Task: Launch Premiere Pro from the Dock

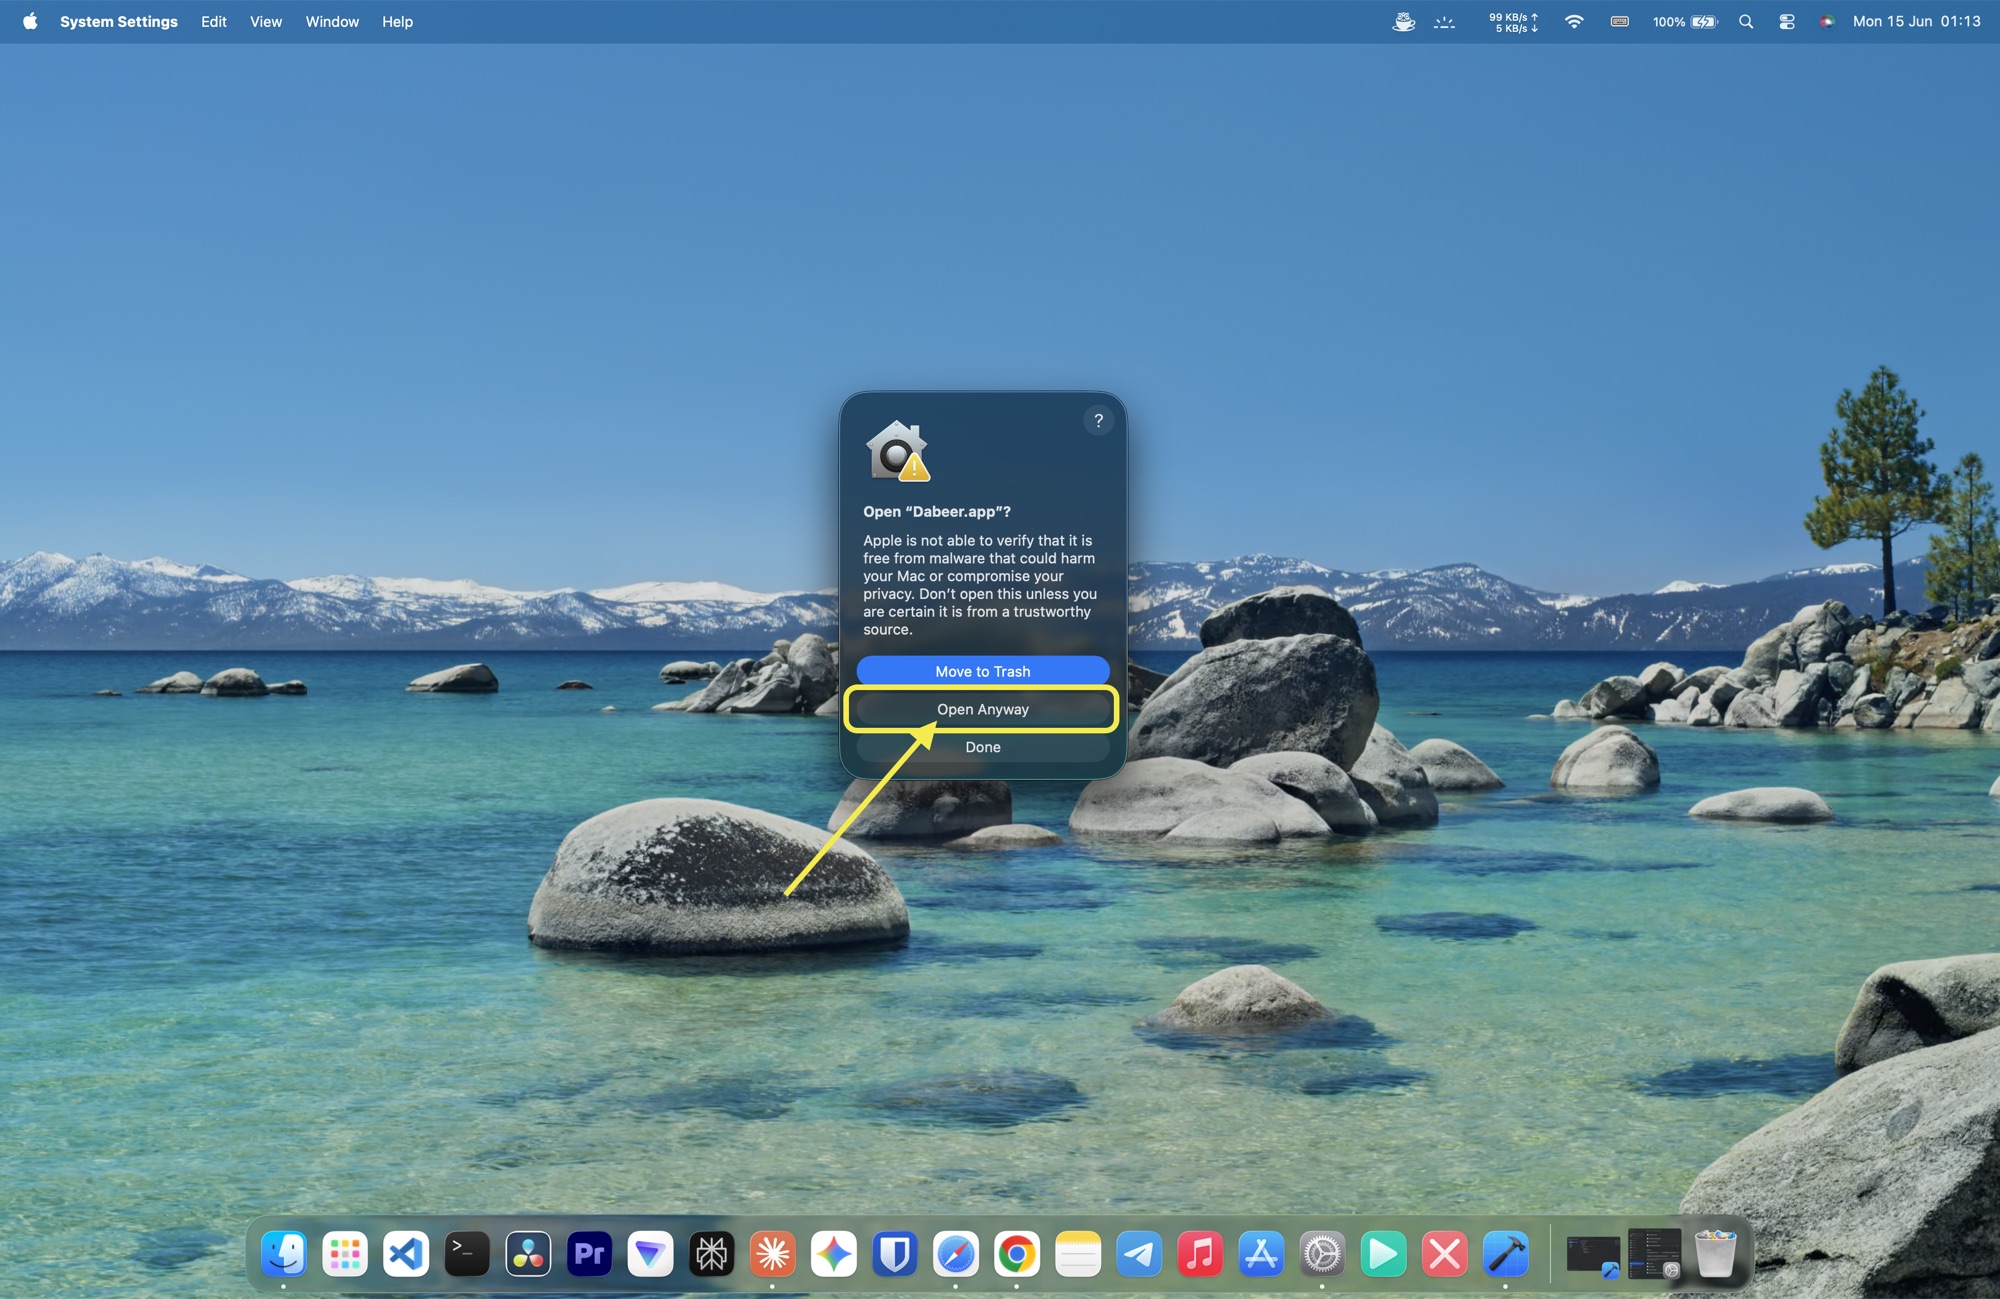Action: (589, 1253)
